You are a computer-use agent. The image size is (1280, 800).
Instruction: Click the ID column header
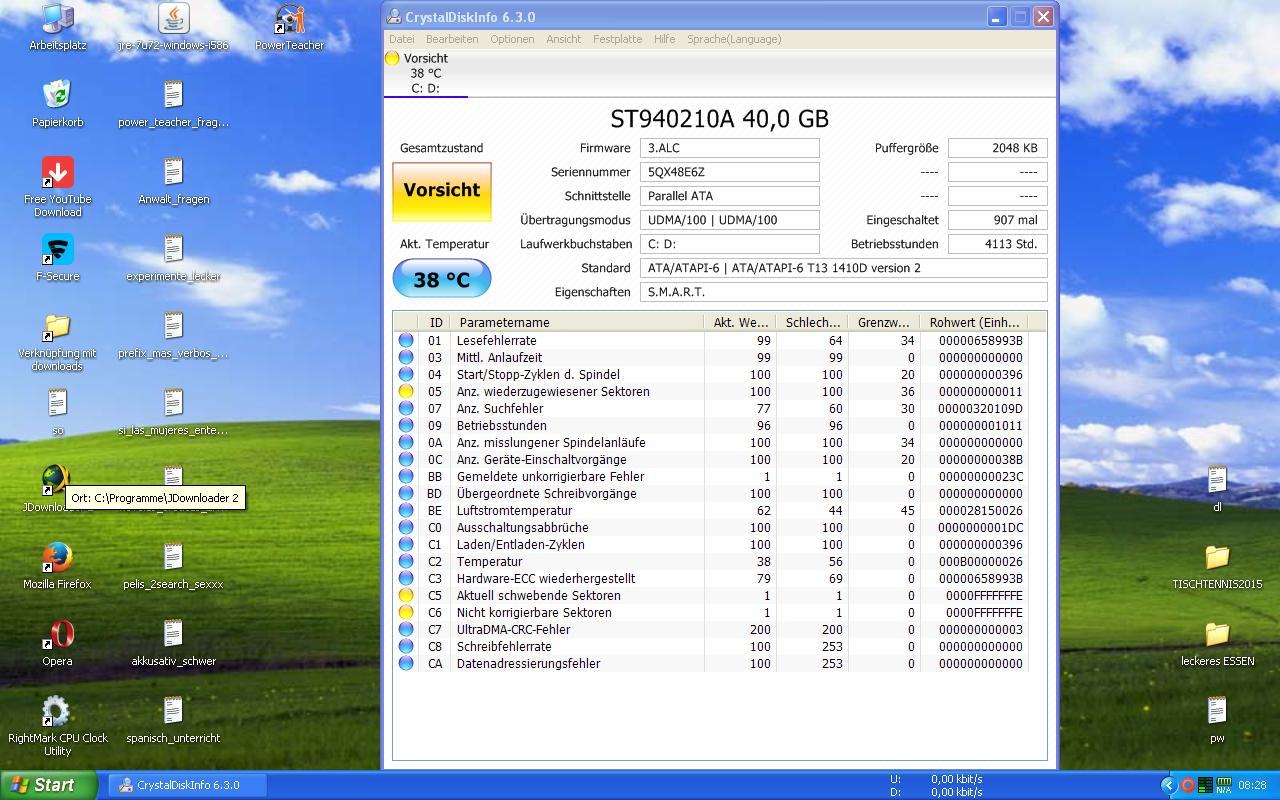point(435,322)
